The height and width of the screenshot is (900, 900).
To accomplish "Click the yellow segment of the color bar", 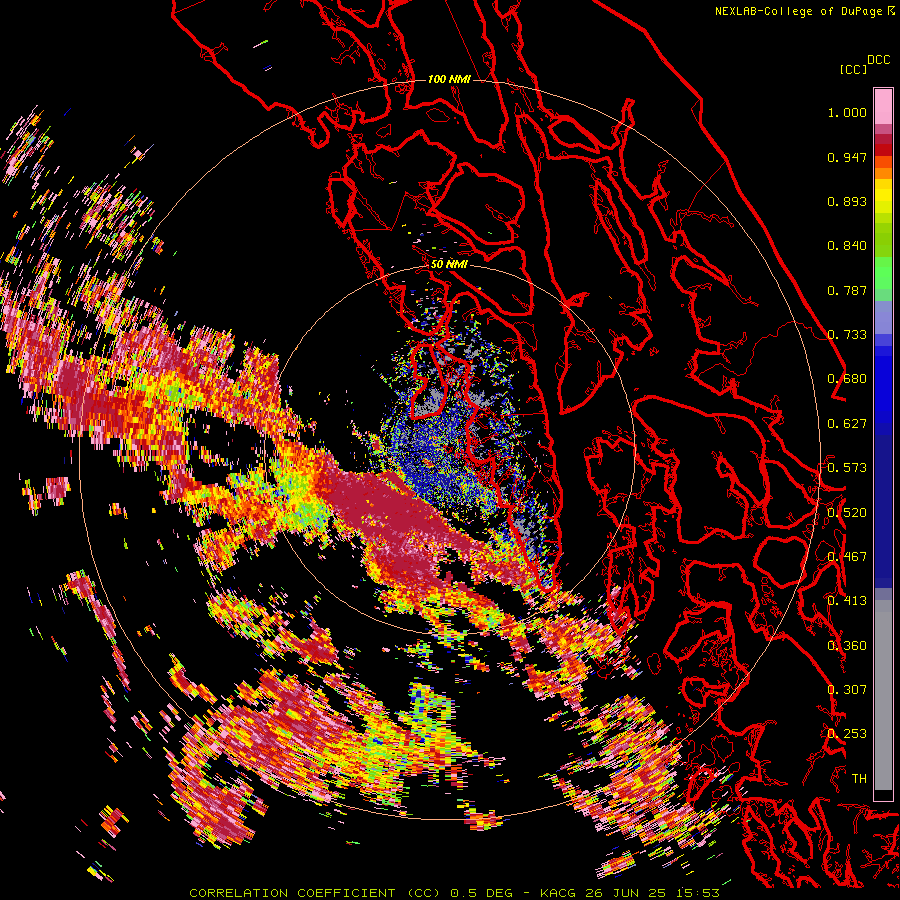I will point(883,195).
